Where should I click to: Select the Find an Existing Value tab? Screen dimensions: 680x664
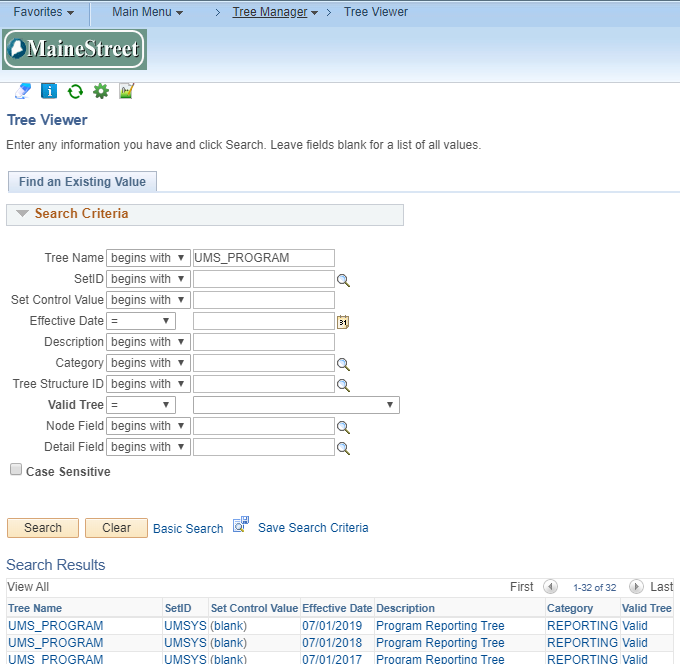(x=82, y=181)
